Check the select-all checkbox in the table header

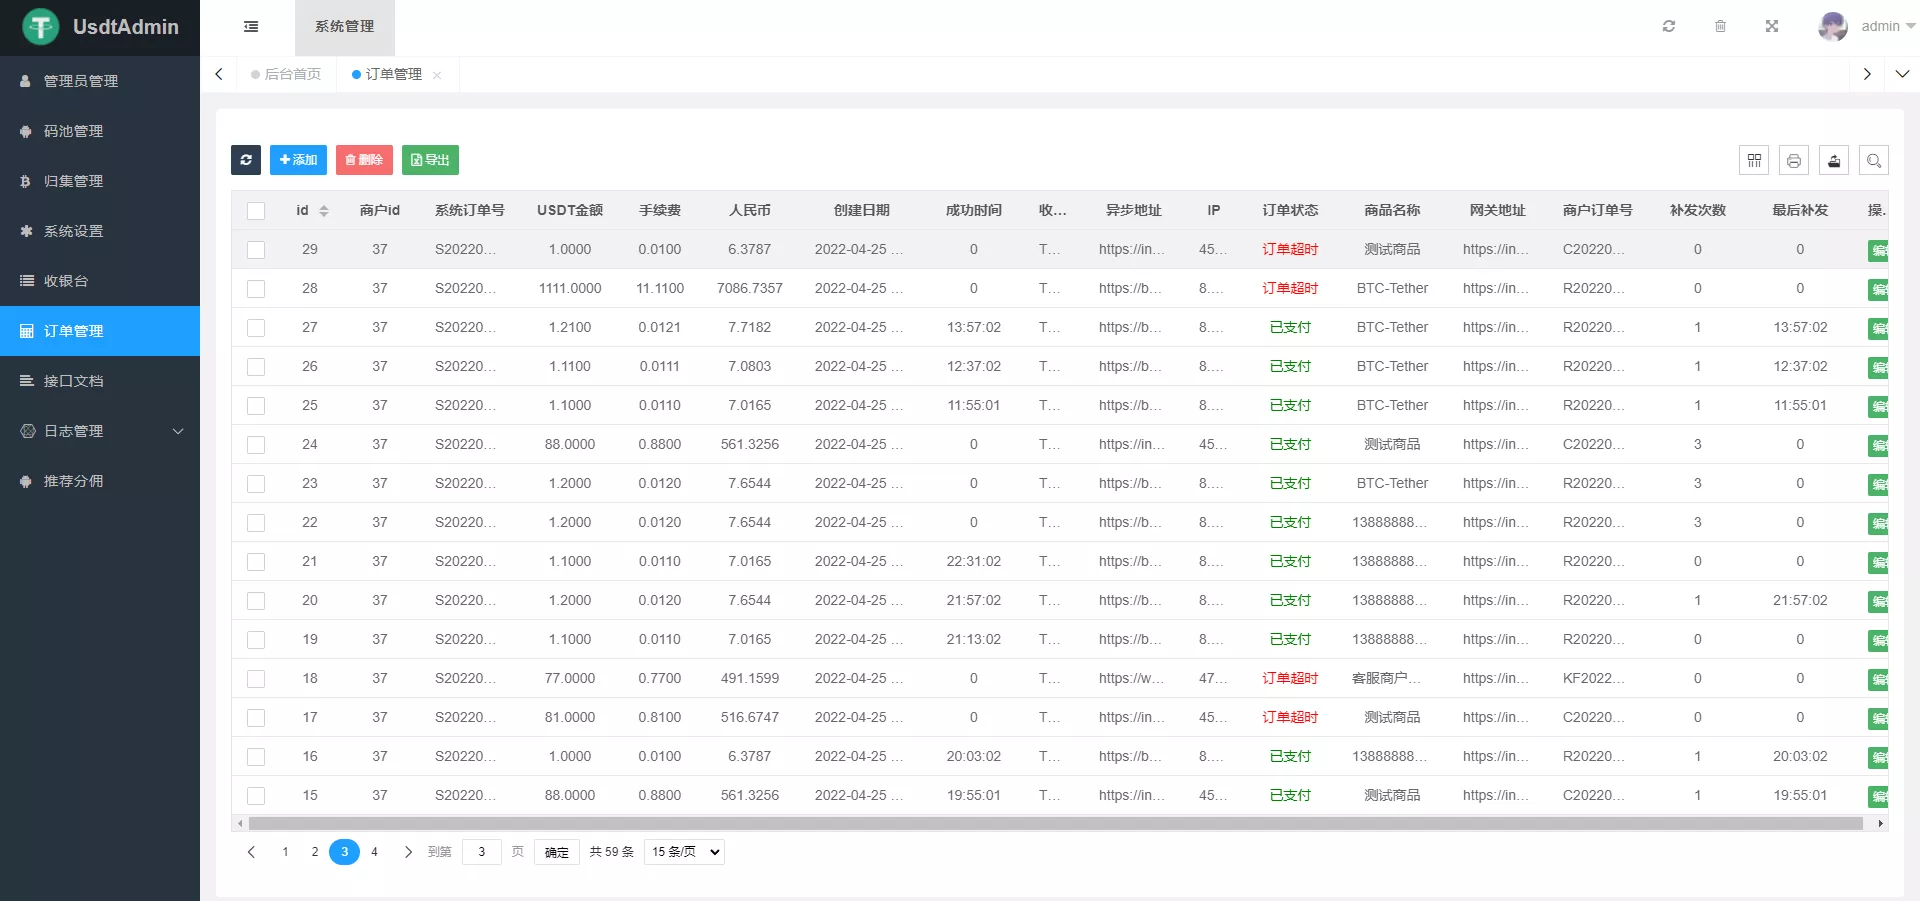click(x=256, y=211)
